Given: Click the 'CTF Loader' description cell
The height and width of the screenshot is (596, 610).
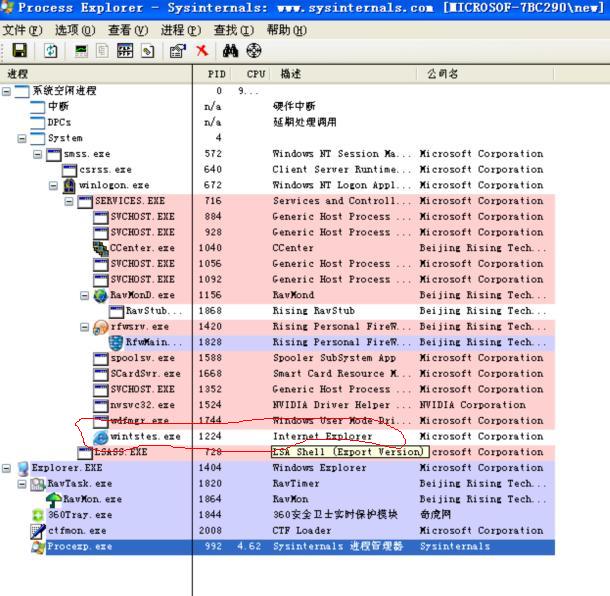Looking at the screenshot, I should point(302,531).
